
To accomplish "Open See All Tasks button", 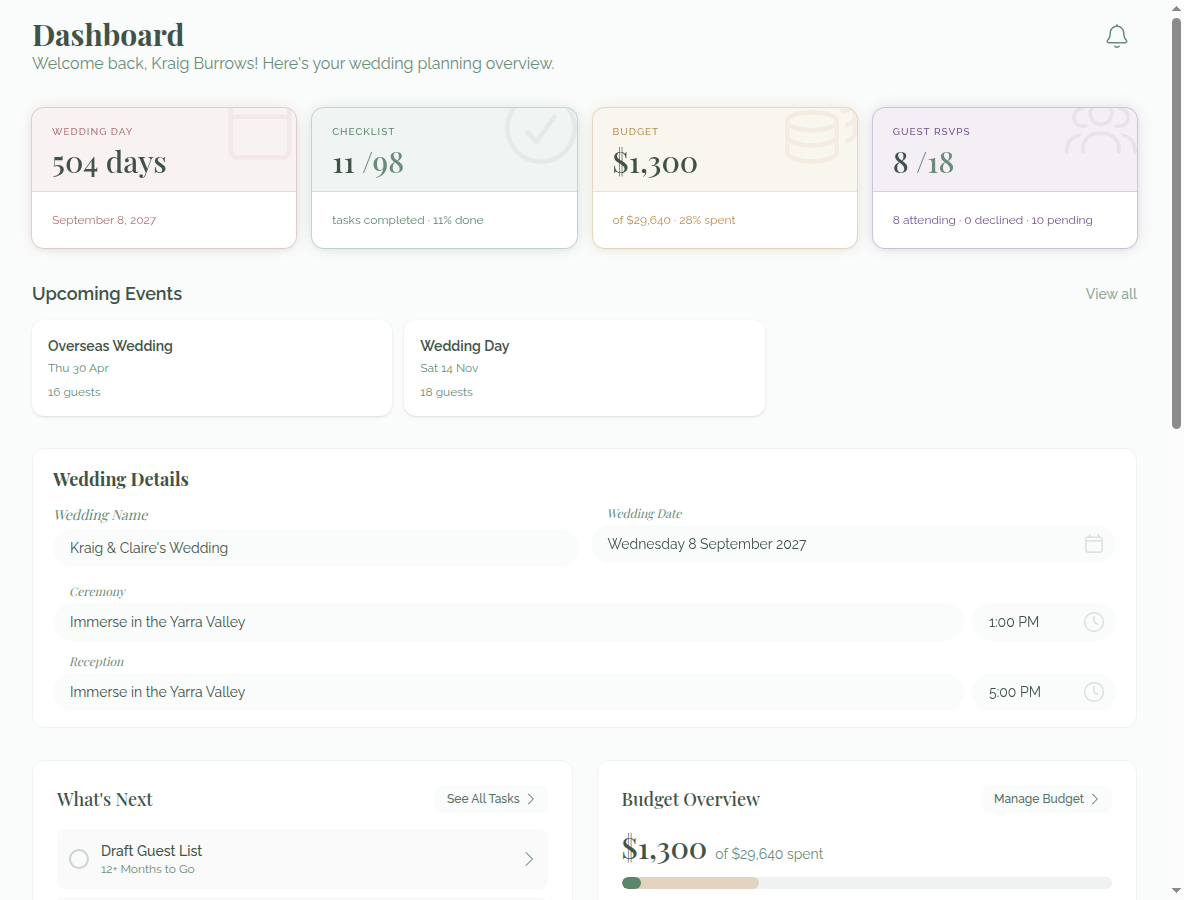I will [x=491, y=799].
